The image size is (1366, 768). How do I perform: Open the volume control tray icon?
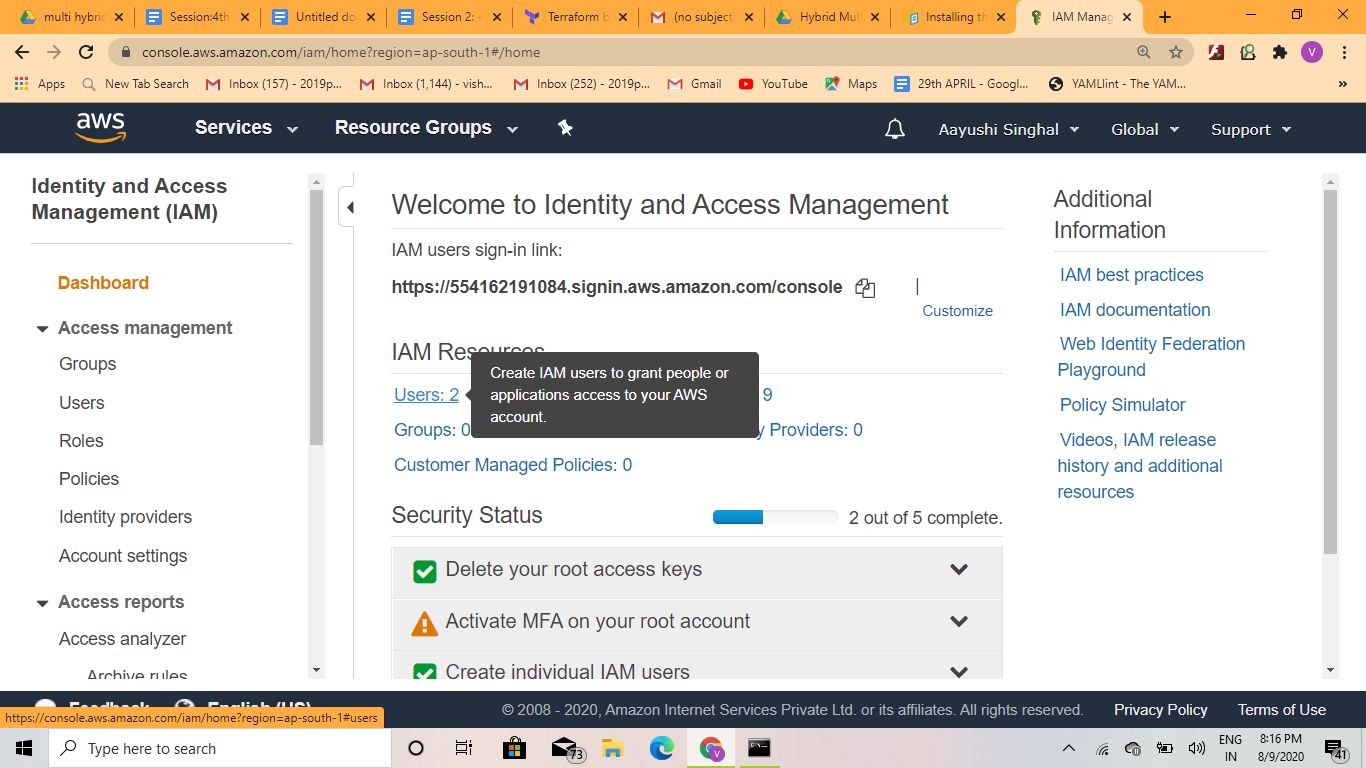point(1196,748)
